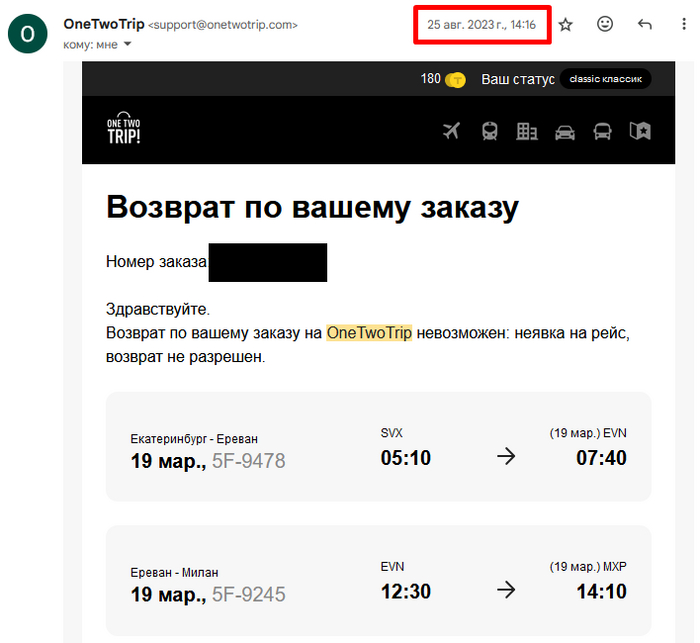Click the highlighted OneTwoTrip text in message
Viewport: 700px width, 643px height.
click(x=369, y=333)
